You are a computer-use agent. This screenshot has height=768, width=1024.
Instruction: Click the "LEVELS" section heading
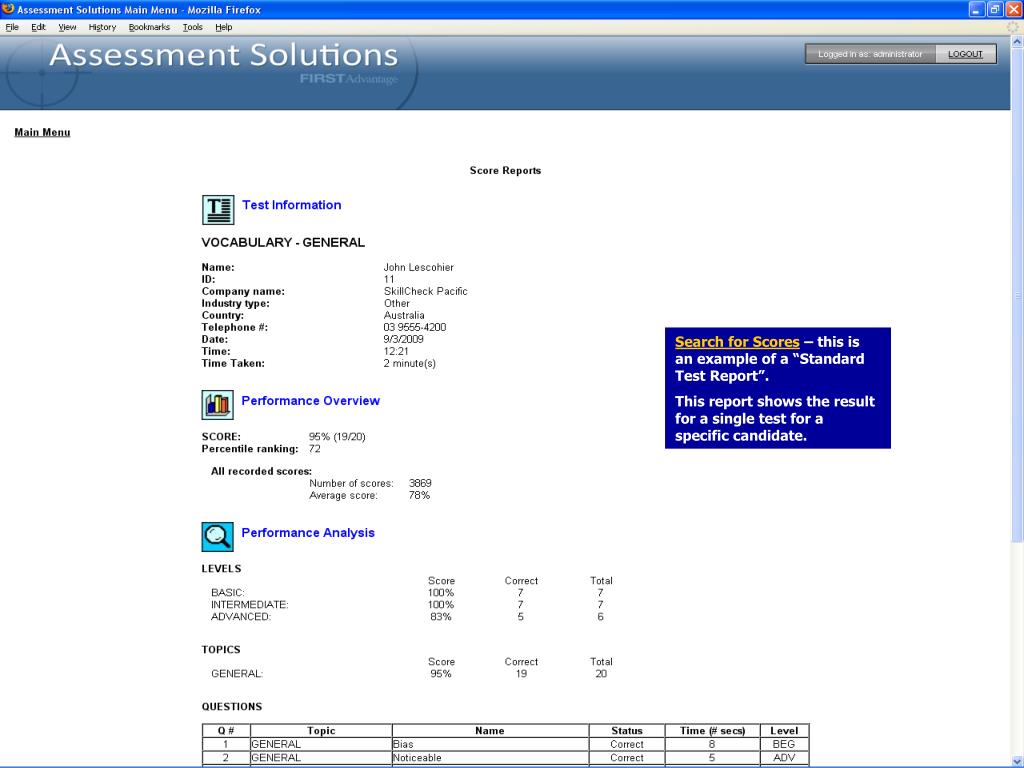[x=221, y=569]
